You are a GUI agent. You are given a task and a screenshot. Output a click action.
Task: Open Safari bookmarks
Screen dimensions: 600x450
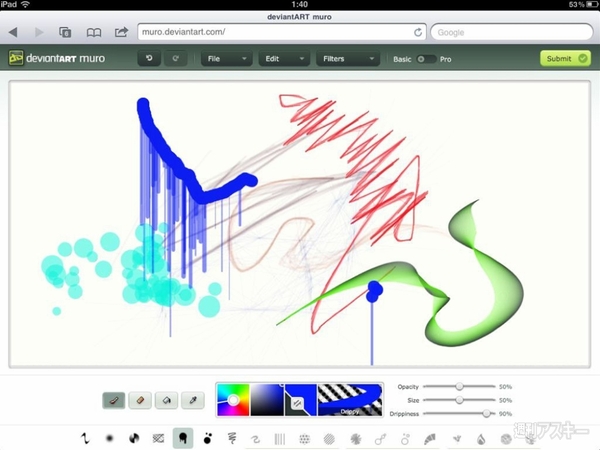(x=94, y=33)
